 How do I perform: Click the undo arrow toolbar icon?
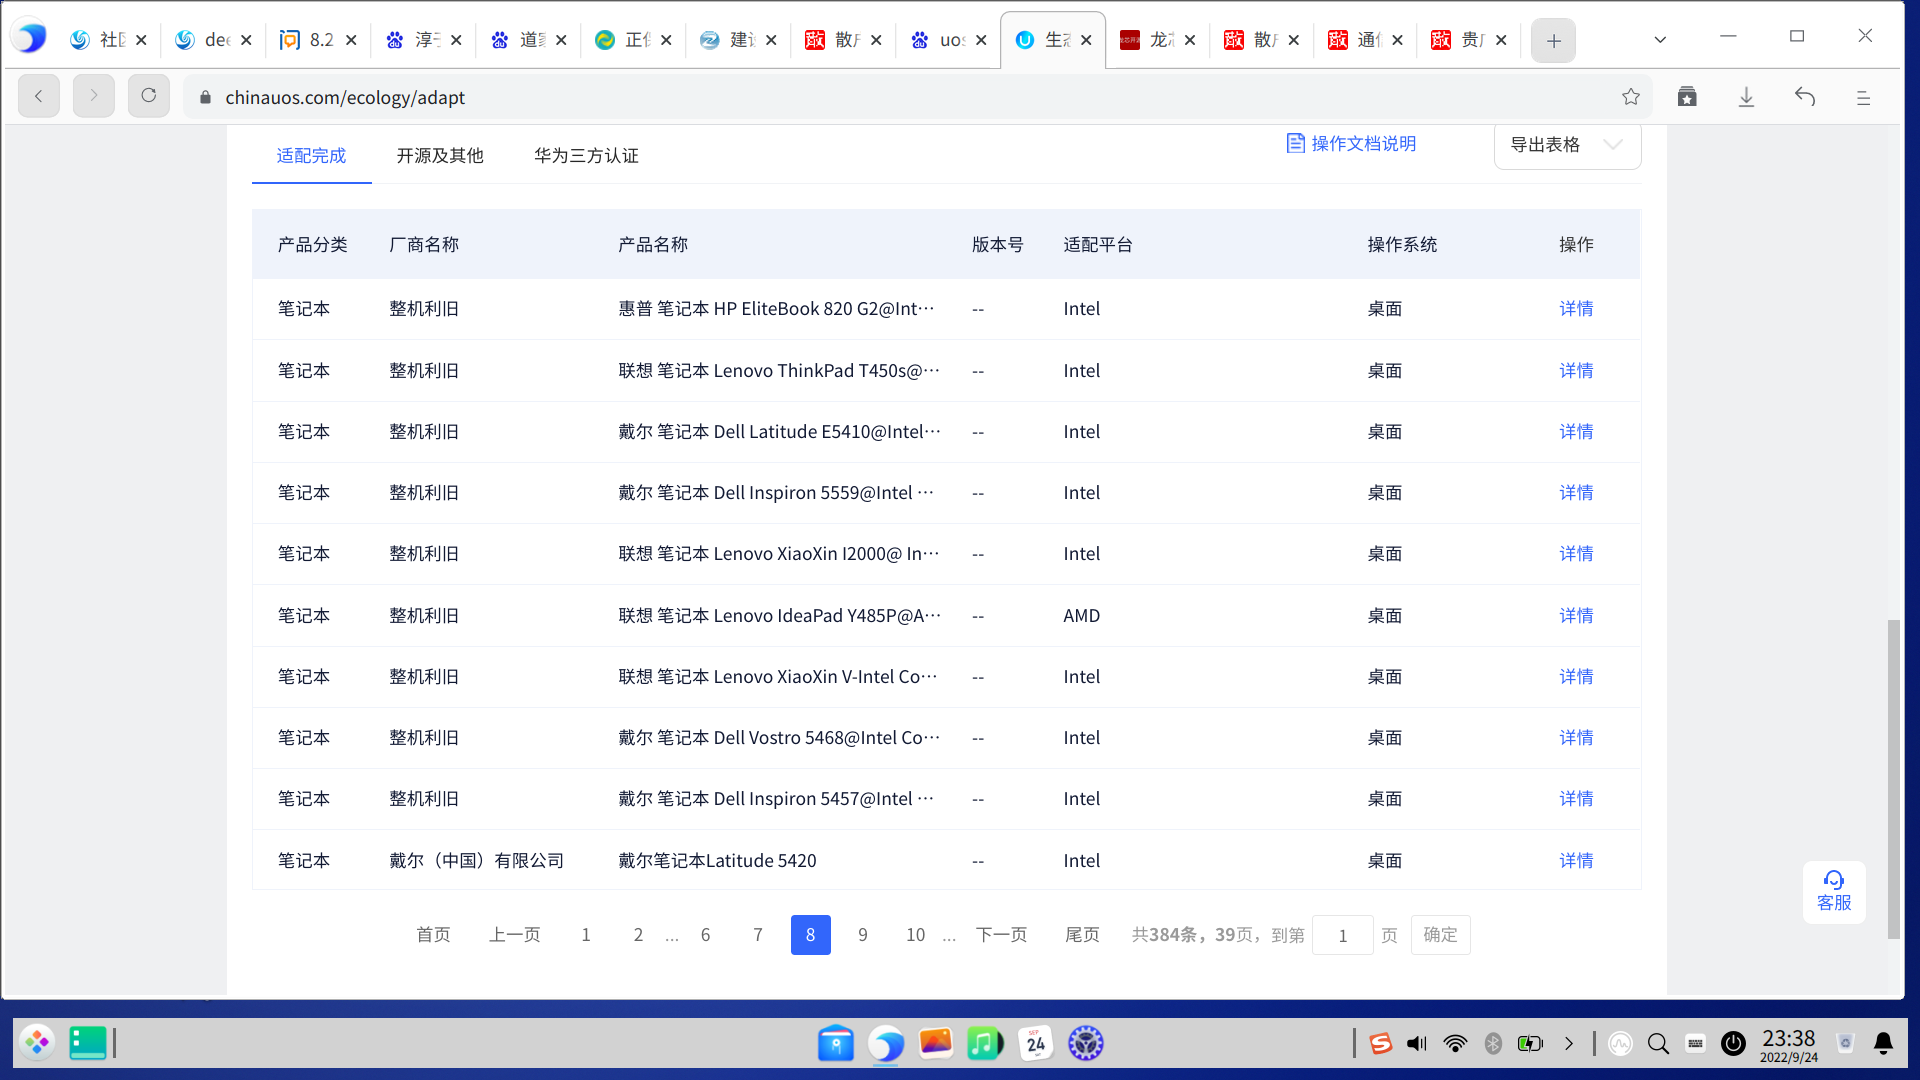coord(1805,97)
